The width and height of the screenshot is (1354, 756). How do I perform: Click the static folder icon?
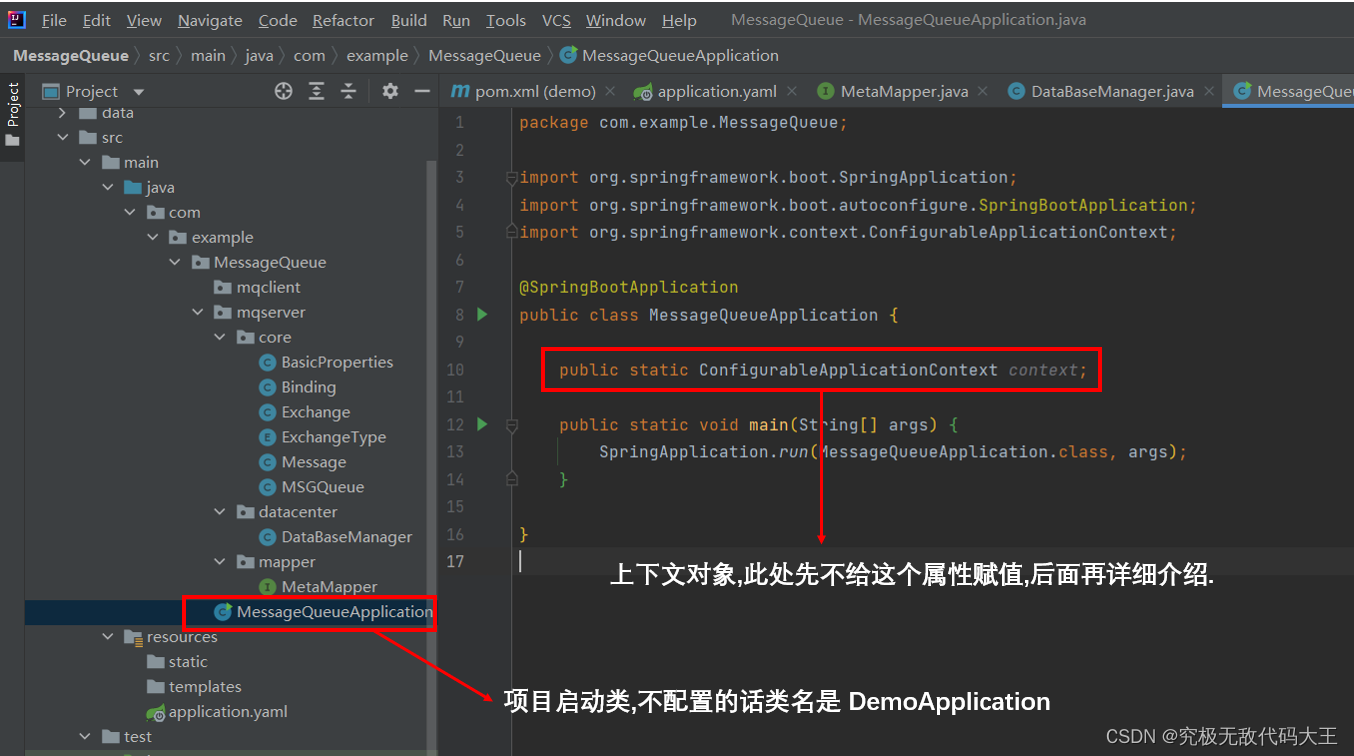click(x=155, y=662)
